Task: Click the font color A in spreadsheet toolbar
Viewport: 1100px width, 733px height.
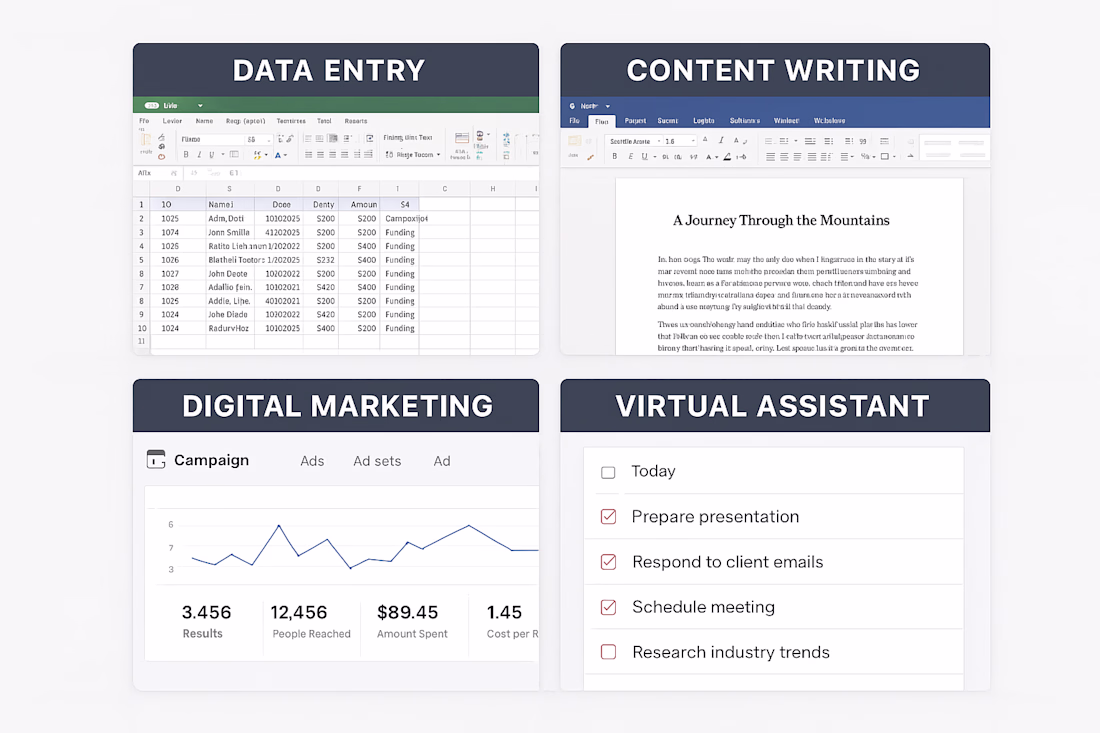Action: (278, 155)
